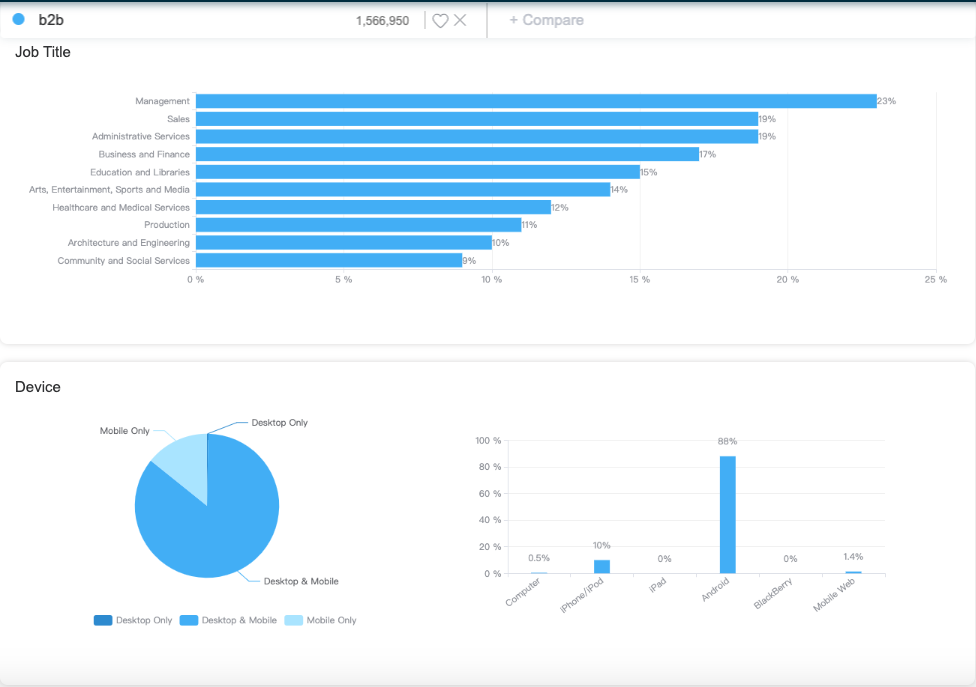Click the Architecture and Engineering bar
The image size is (976, 687).
(344, 243)
